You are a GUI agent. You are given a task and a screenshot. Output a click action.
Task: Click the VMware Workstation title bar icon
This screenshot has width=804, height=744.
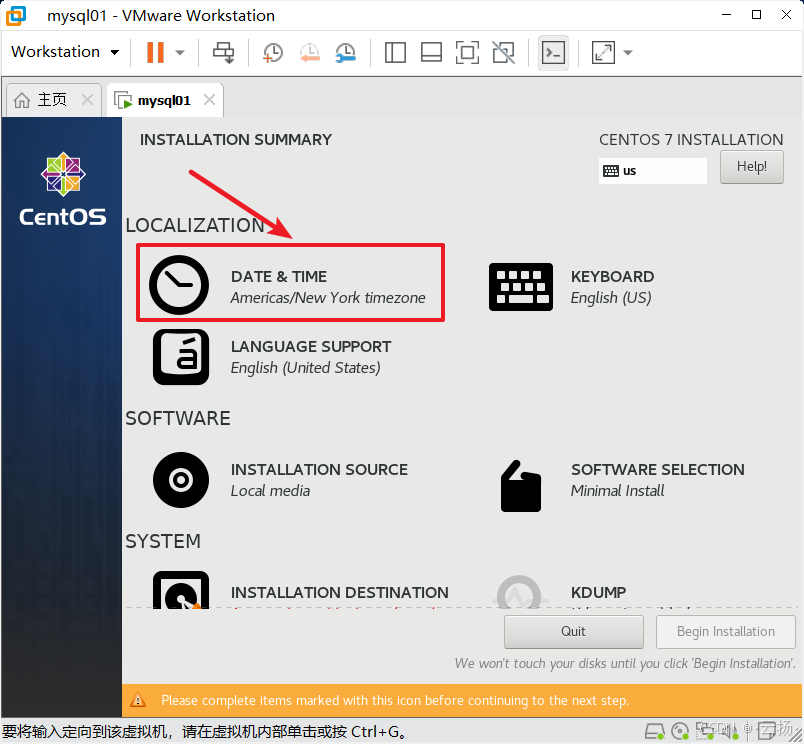[x=15, y=15]
